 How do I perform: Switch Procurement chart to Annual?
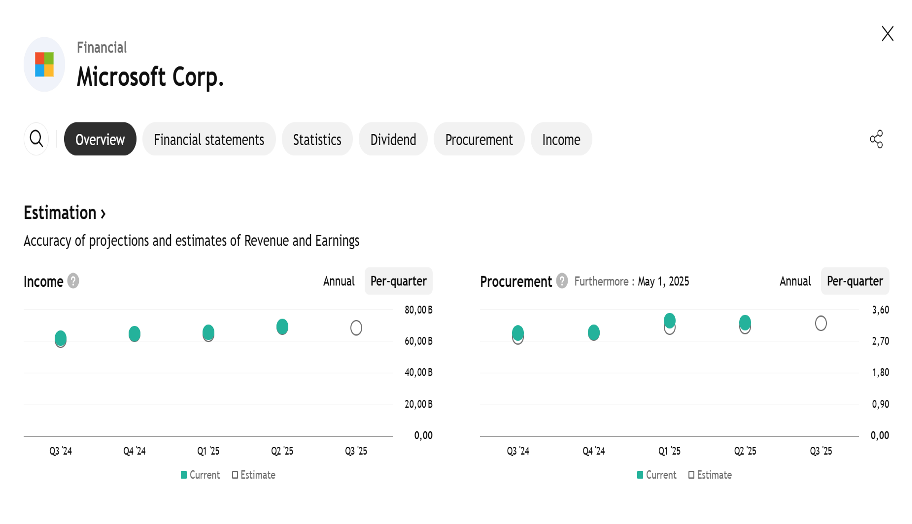pyautogui.click(x=795, y=281)
